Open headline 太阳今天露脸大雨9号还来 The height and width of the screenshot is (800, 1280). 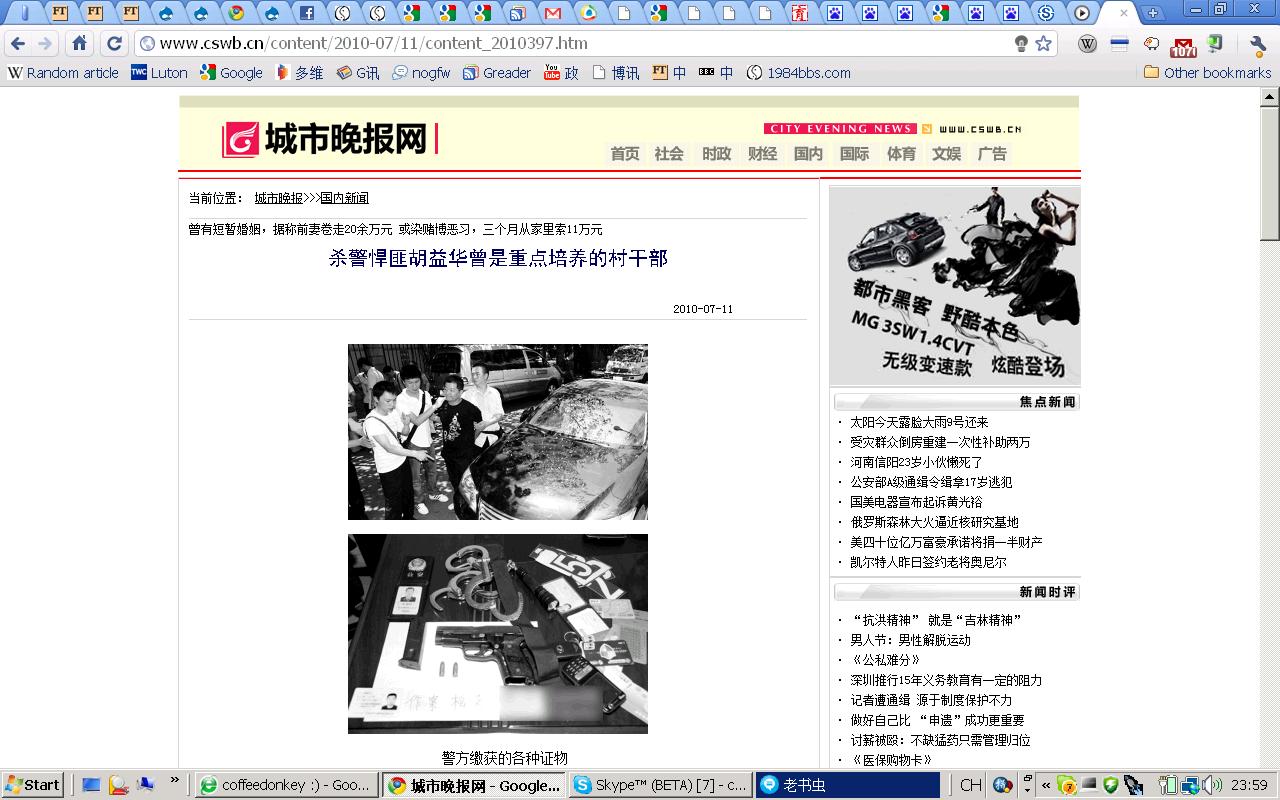919,422
